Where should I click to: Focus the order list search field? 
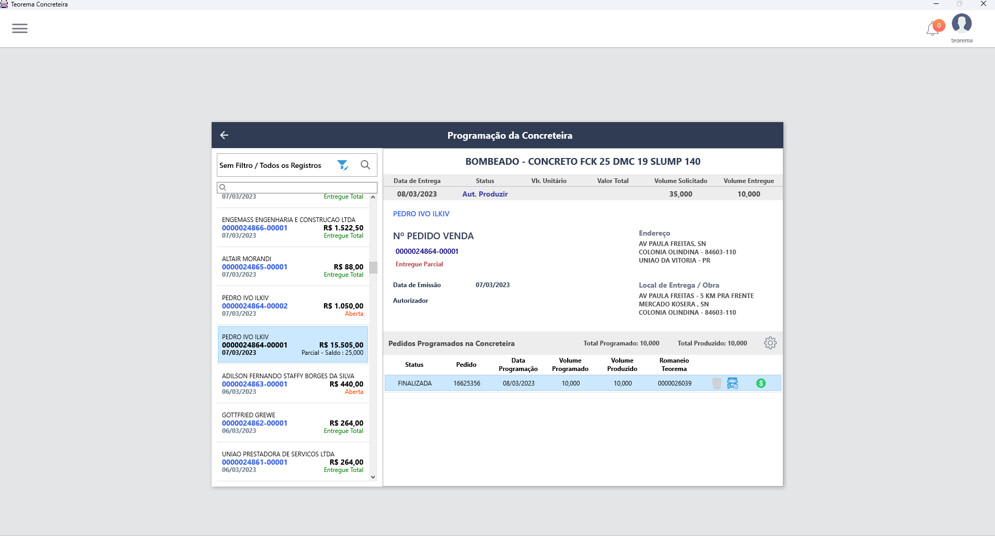tap(297, 187)
